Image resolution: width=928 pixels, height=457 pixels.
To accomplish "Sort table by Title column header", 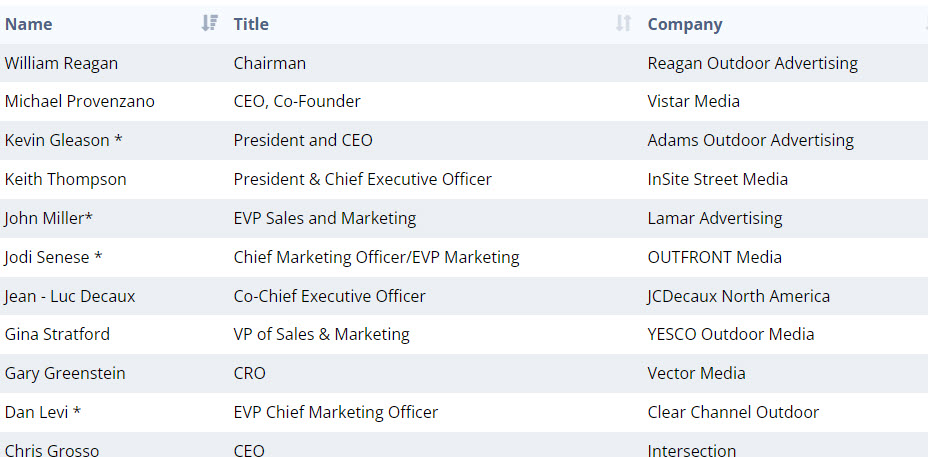I will pyautogui.click(x=251, y=24).
